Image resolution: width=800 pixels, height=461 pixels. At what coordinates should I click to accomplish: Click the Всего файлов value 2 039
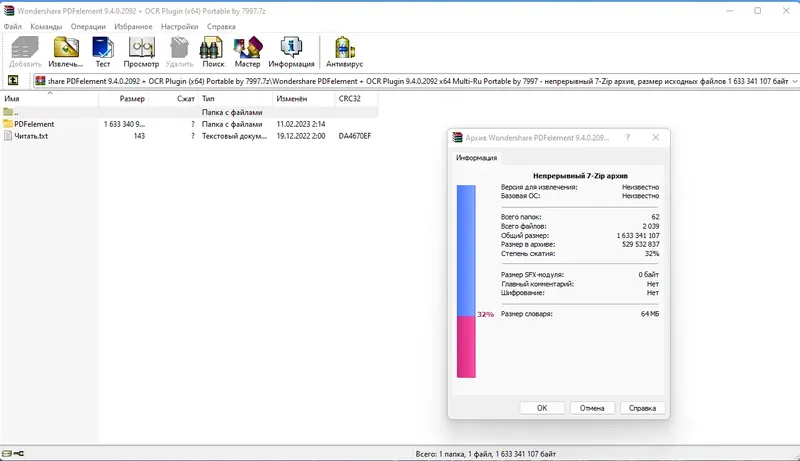coord(651,226)
